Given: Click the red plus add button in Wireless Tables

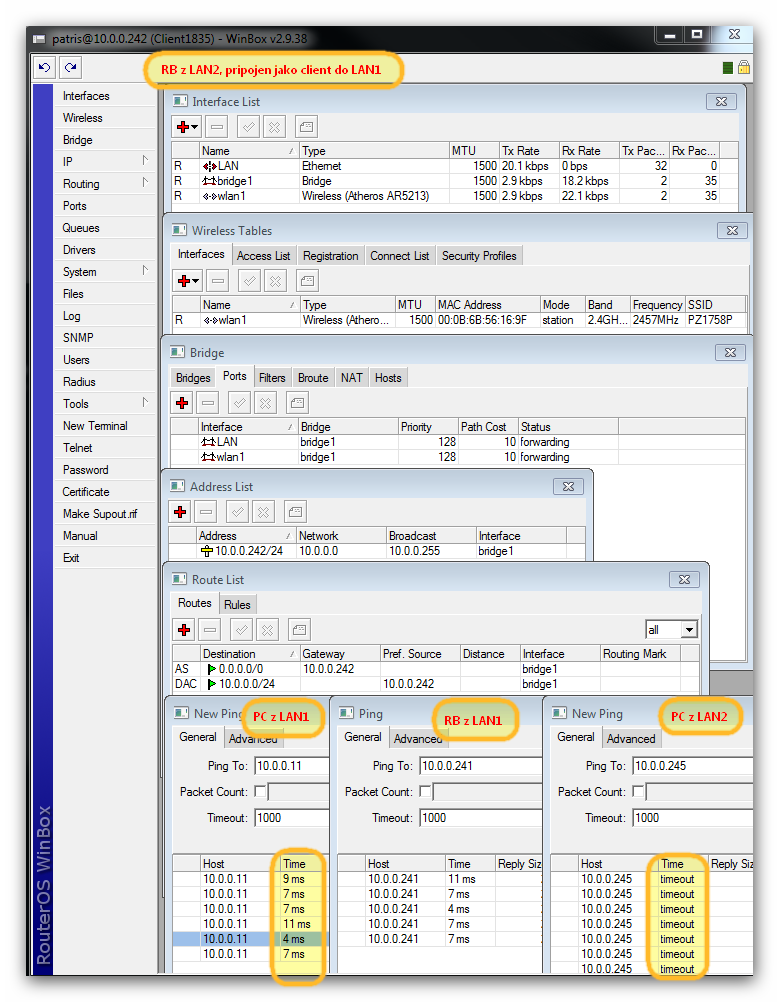Looking at the screenshot, I should pos(184,281).
